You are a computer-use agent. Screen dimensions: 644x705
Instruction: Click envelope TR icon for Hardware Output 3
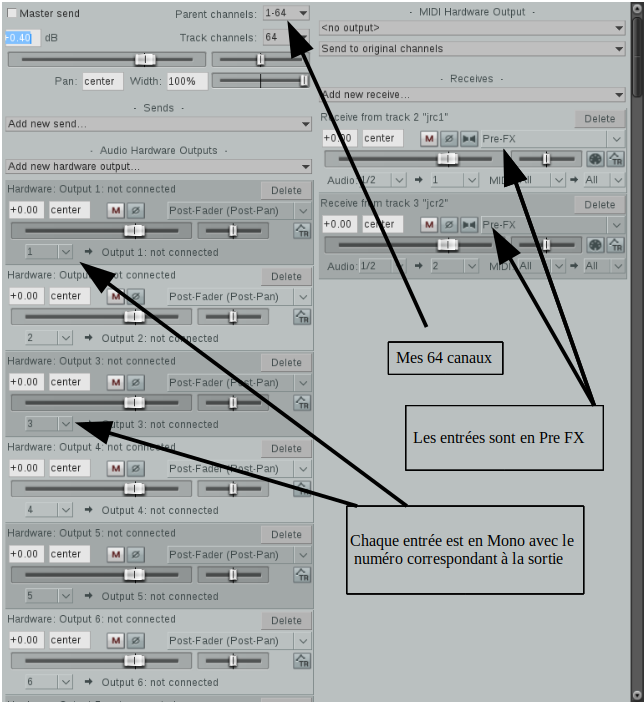tap(302, 402)
